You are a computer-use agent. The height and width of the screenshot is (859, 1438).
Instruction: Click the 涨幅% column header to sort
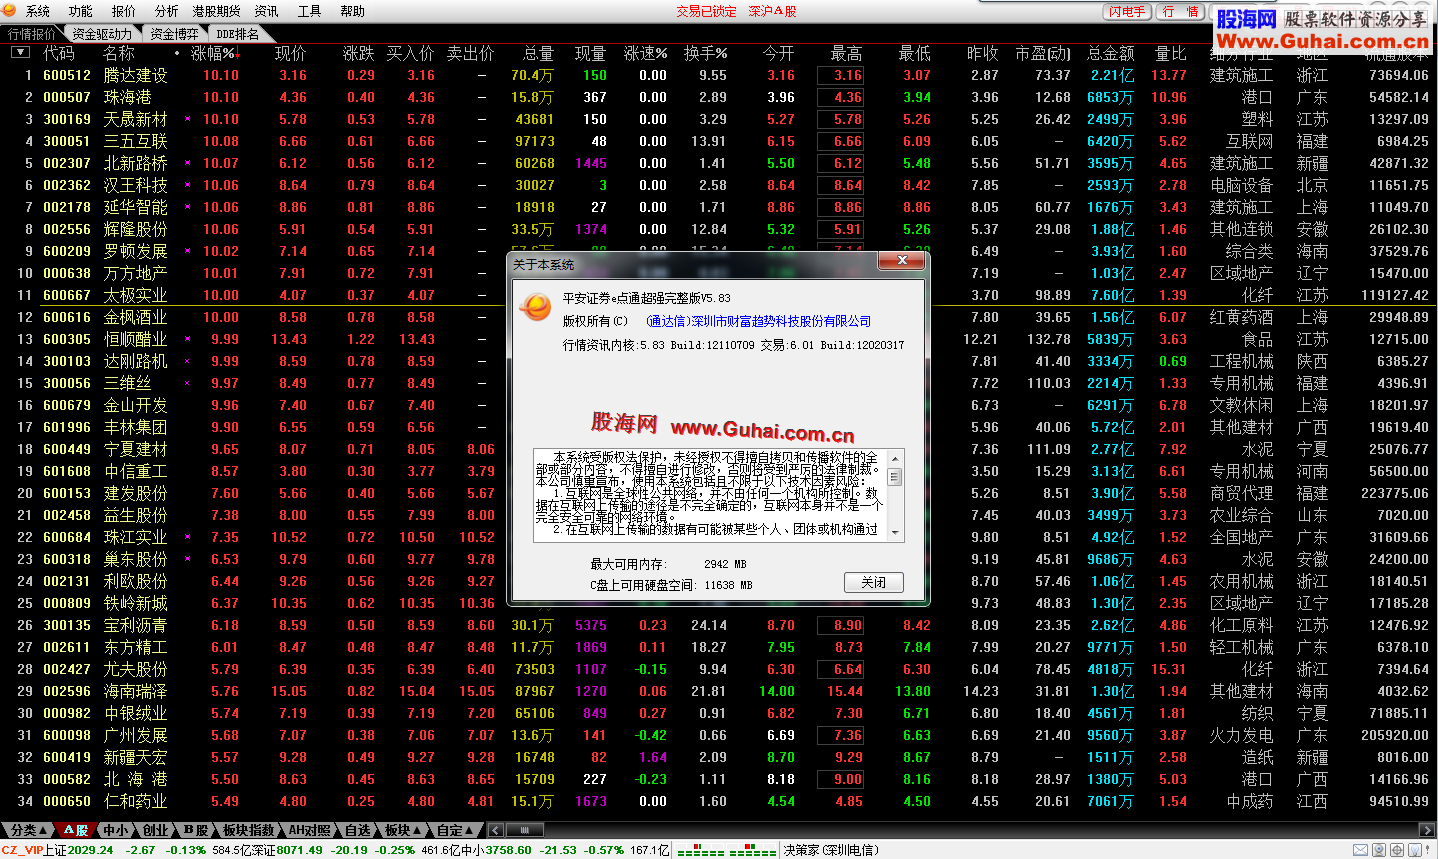pos(213,53)
